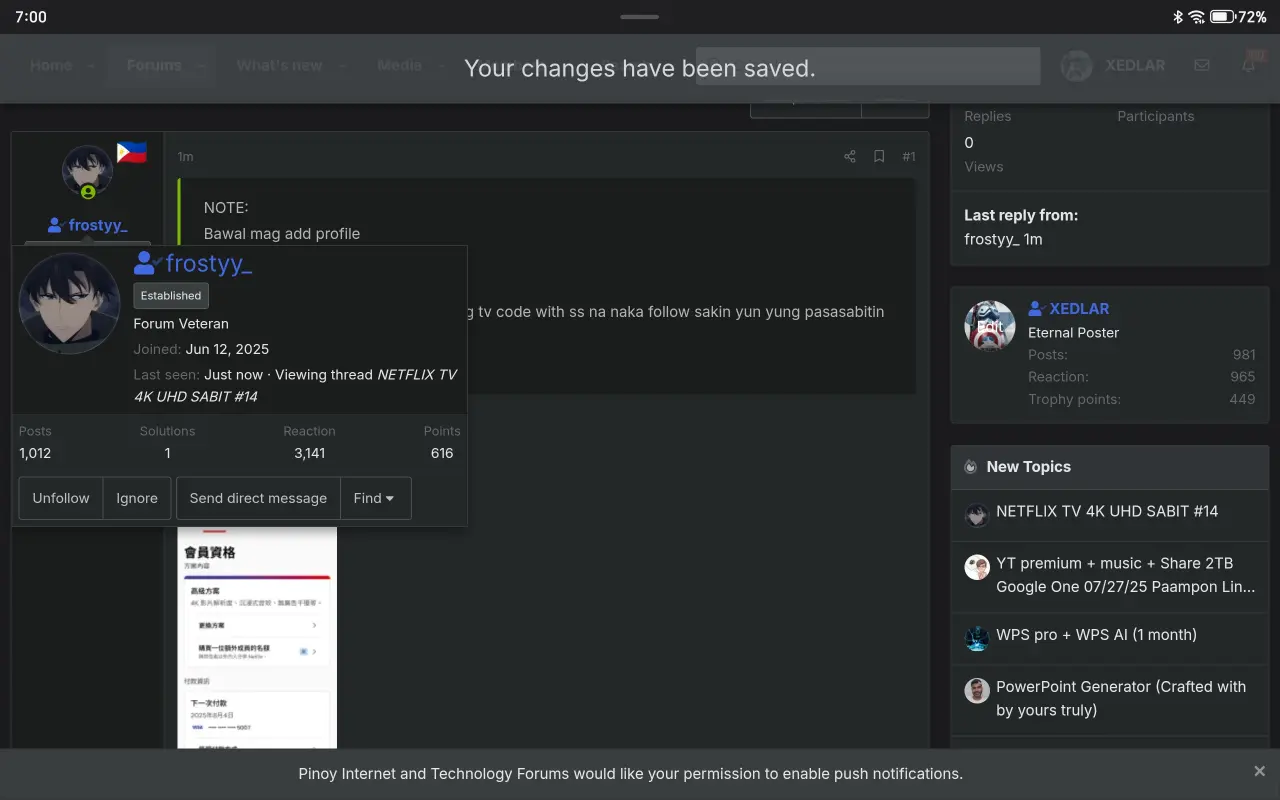Show frostyy_ points 616
This screenshot has width=1280, height=800.
[x=442, y=453]
